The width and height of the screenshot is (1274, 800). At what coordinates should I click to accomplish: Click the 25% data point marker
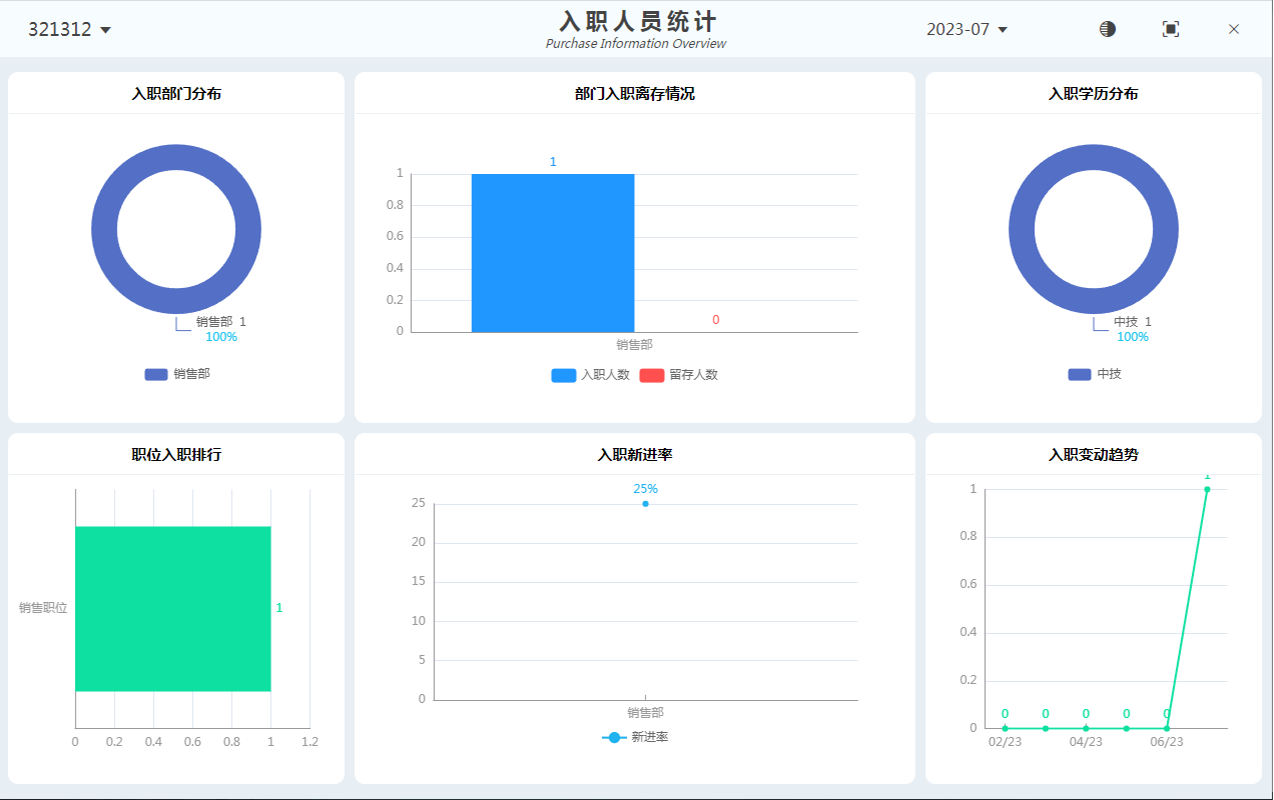644,503
